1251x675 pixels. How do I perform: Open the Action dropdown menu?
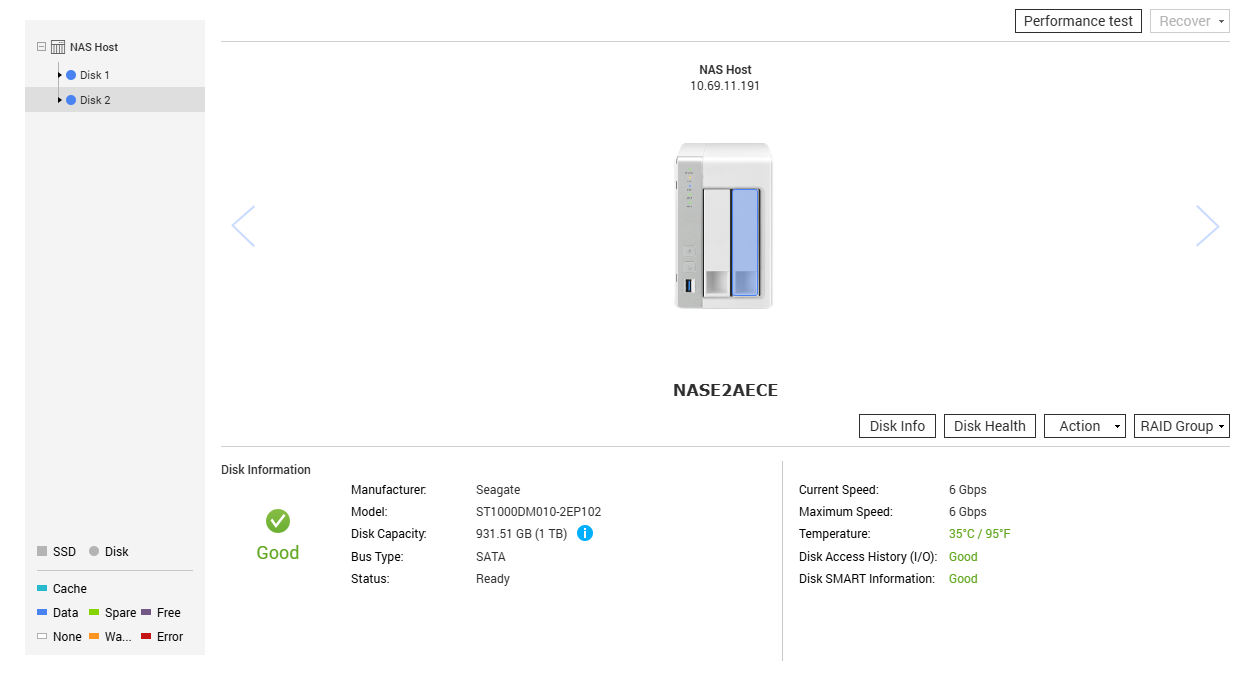pyautogui.click(x=1084, y=426)
